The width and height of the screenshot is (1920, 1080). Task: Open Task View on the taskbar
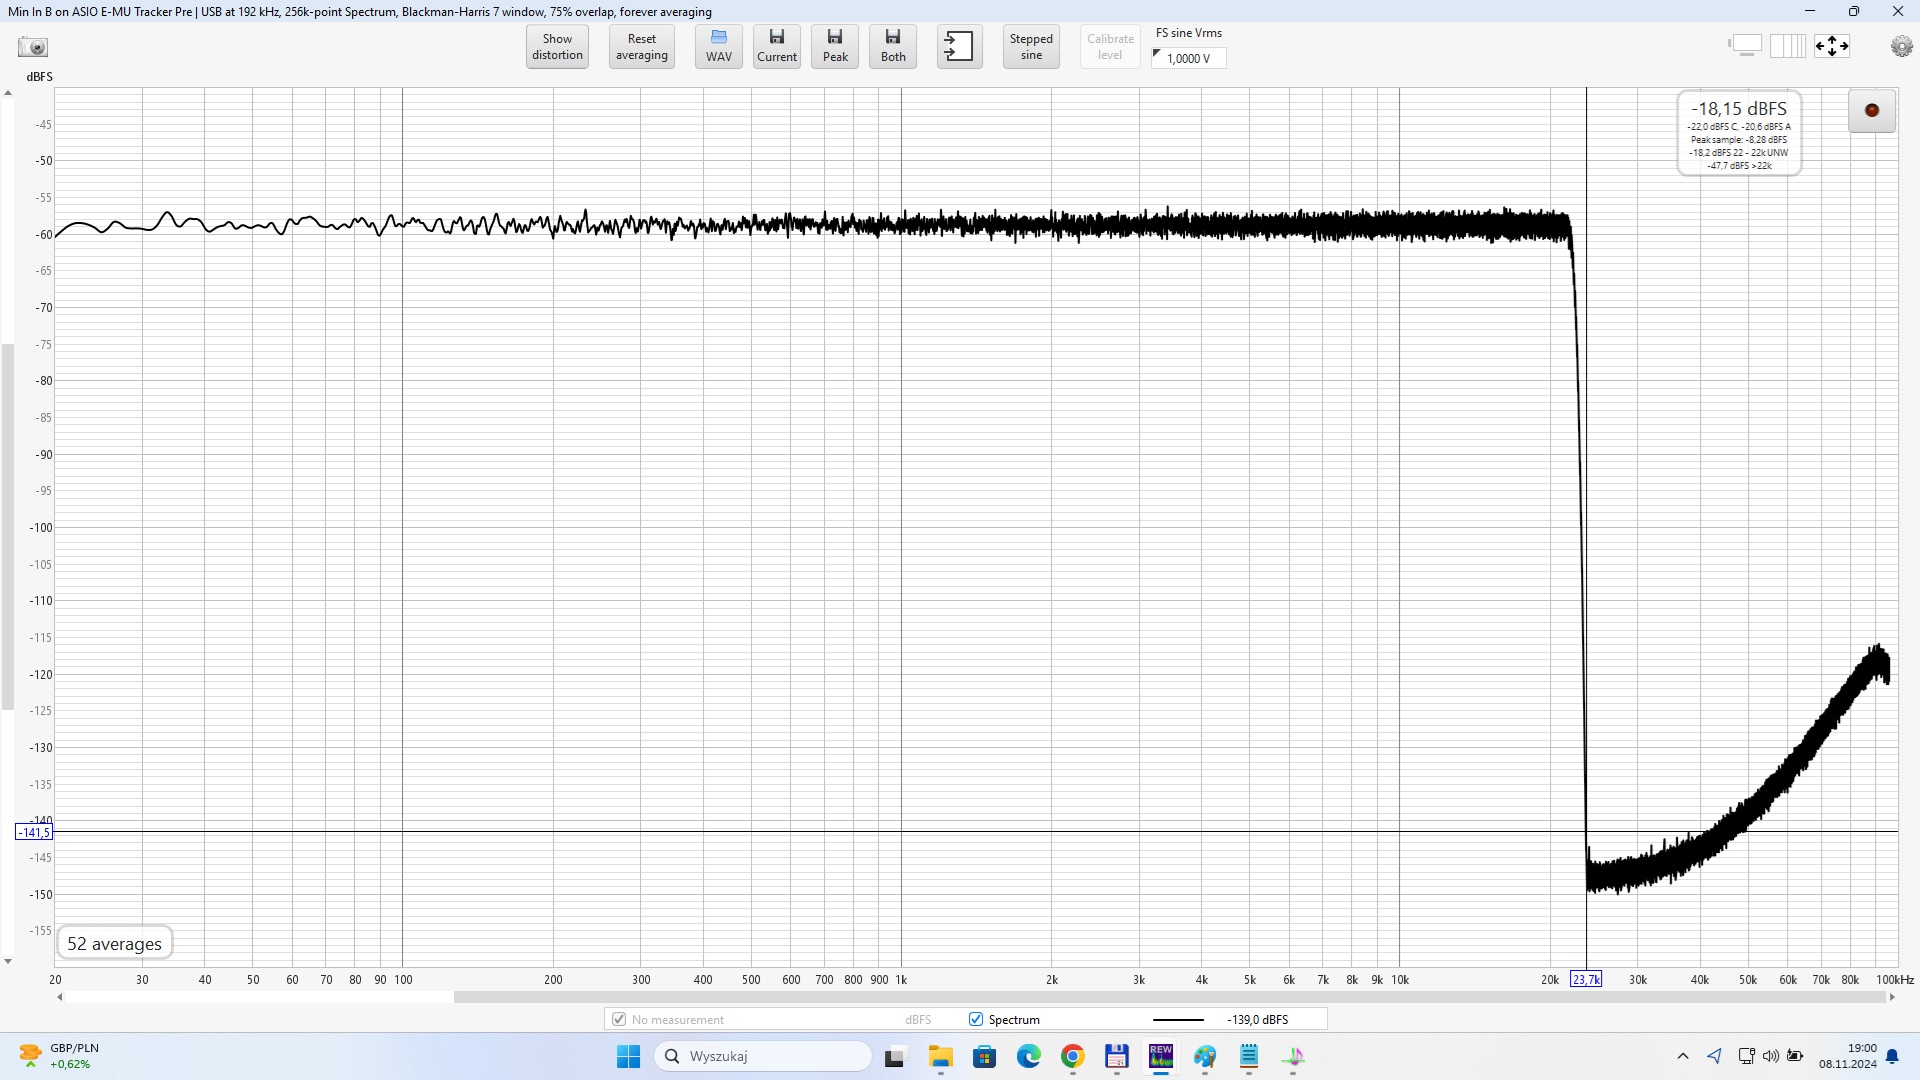pyautogui.click(x=894, y=1056)
